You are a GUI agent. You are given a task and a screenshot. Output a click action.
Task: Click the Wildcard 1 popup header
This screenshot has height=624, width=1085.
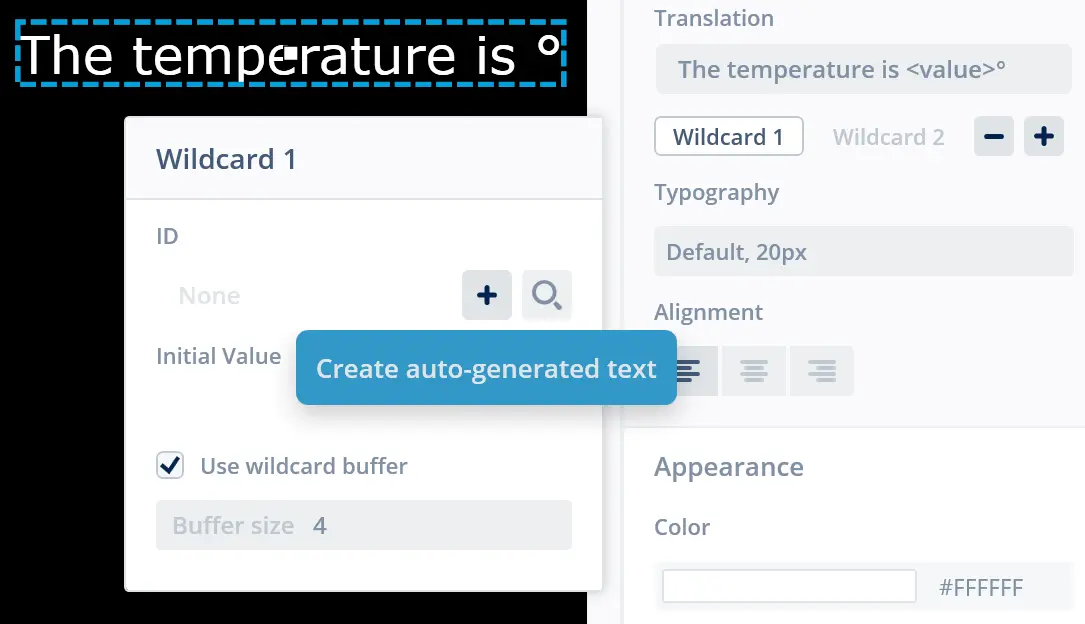(363, 159)
